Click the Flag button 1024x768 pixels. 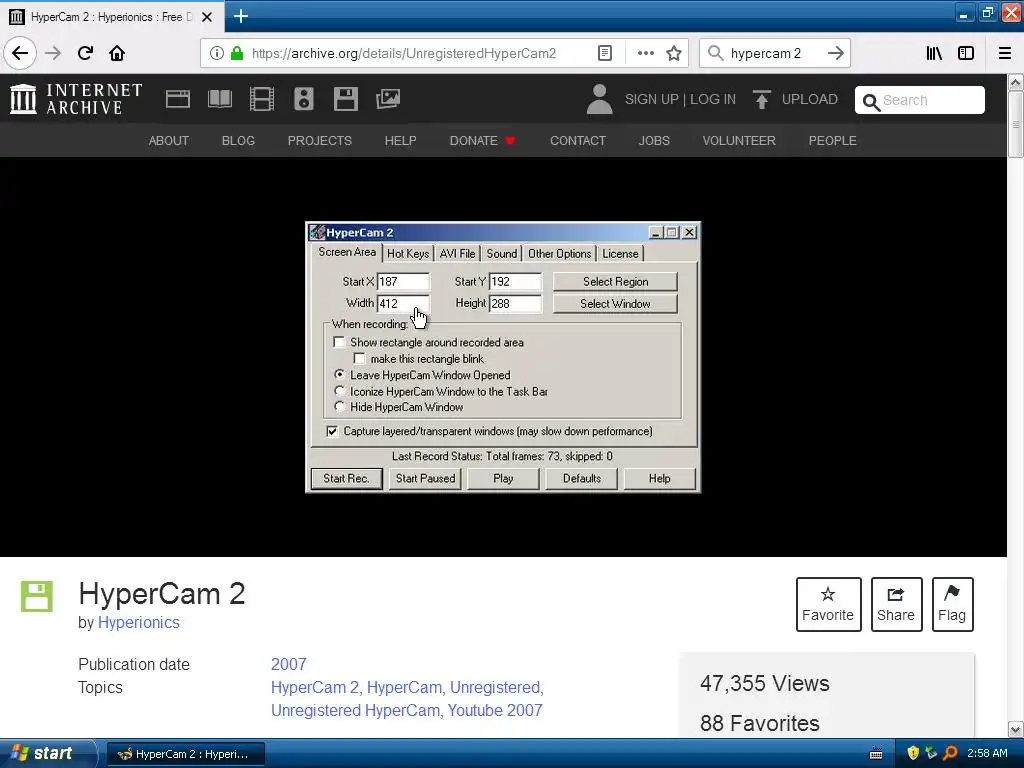pos(952,604)
